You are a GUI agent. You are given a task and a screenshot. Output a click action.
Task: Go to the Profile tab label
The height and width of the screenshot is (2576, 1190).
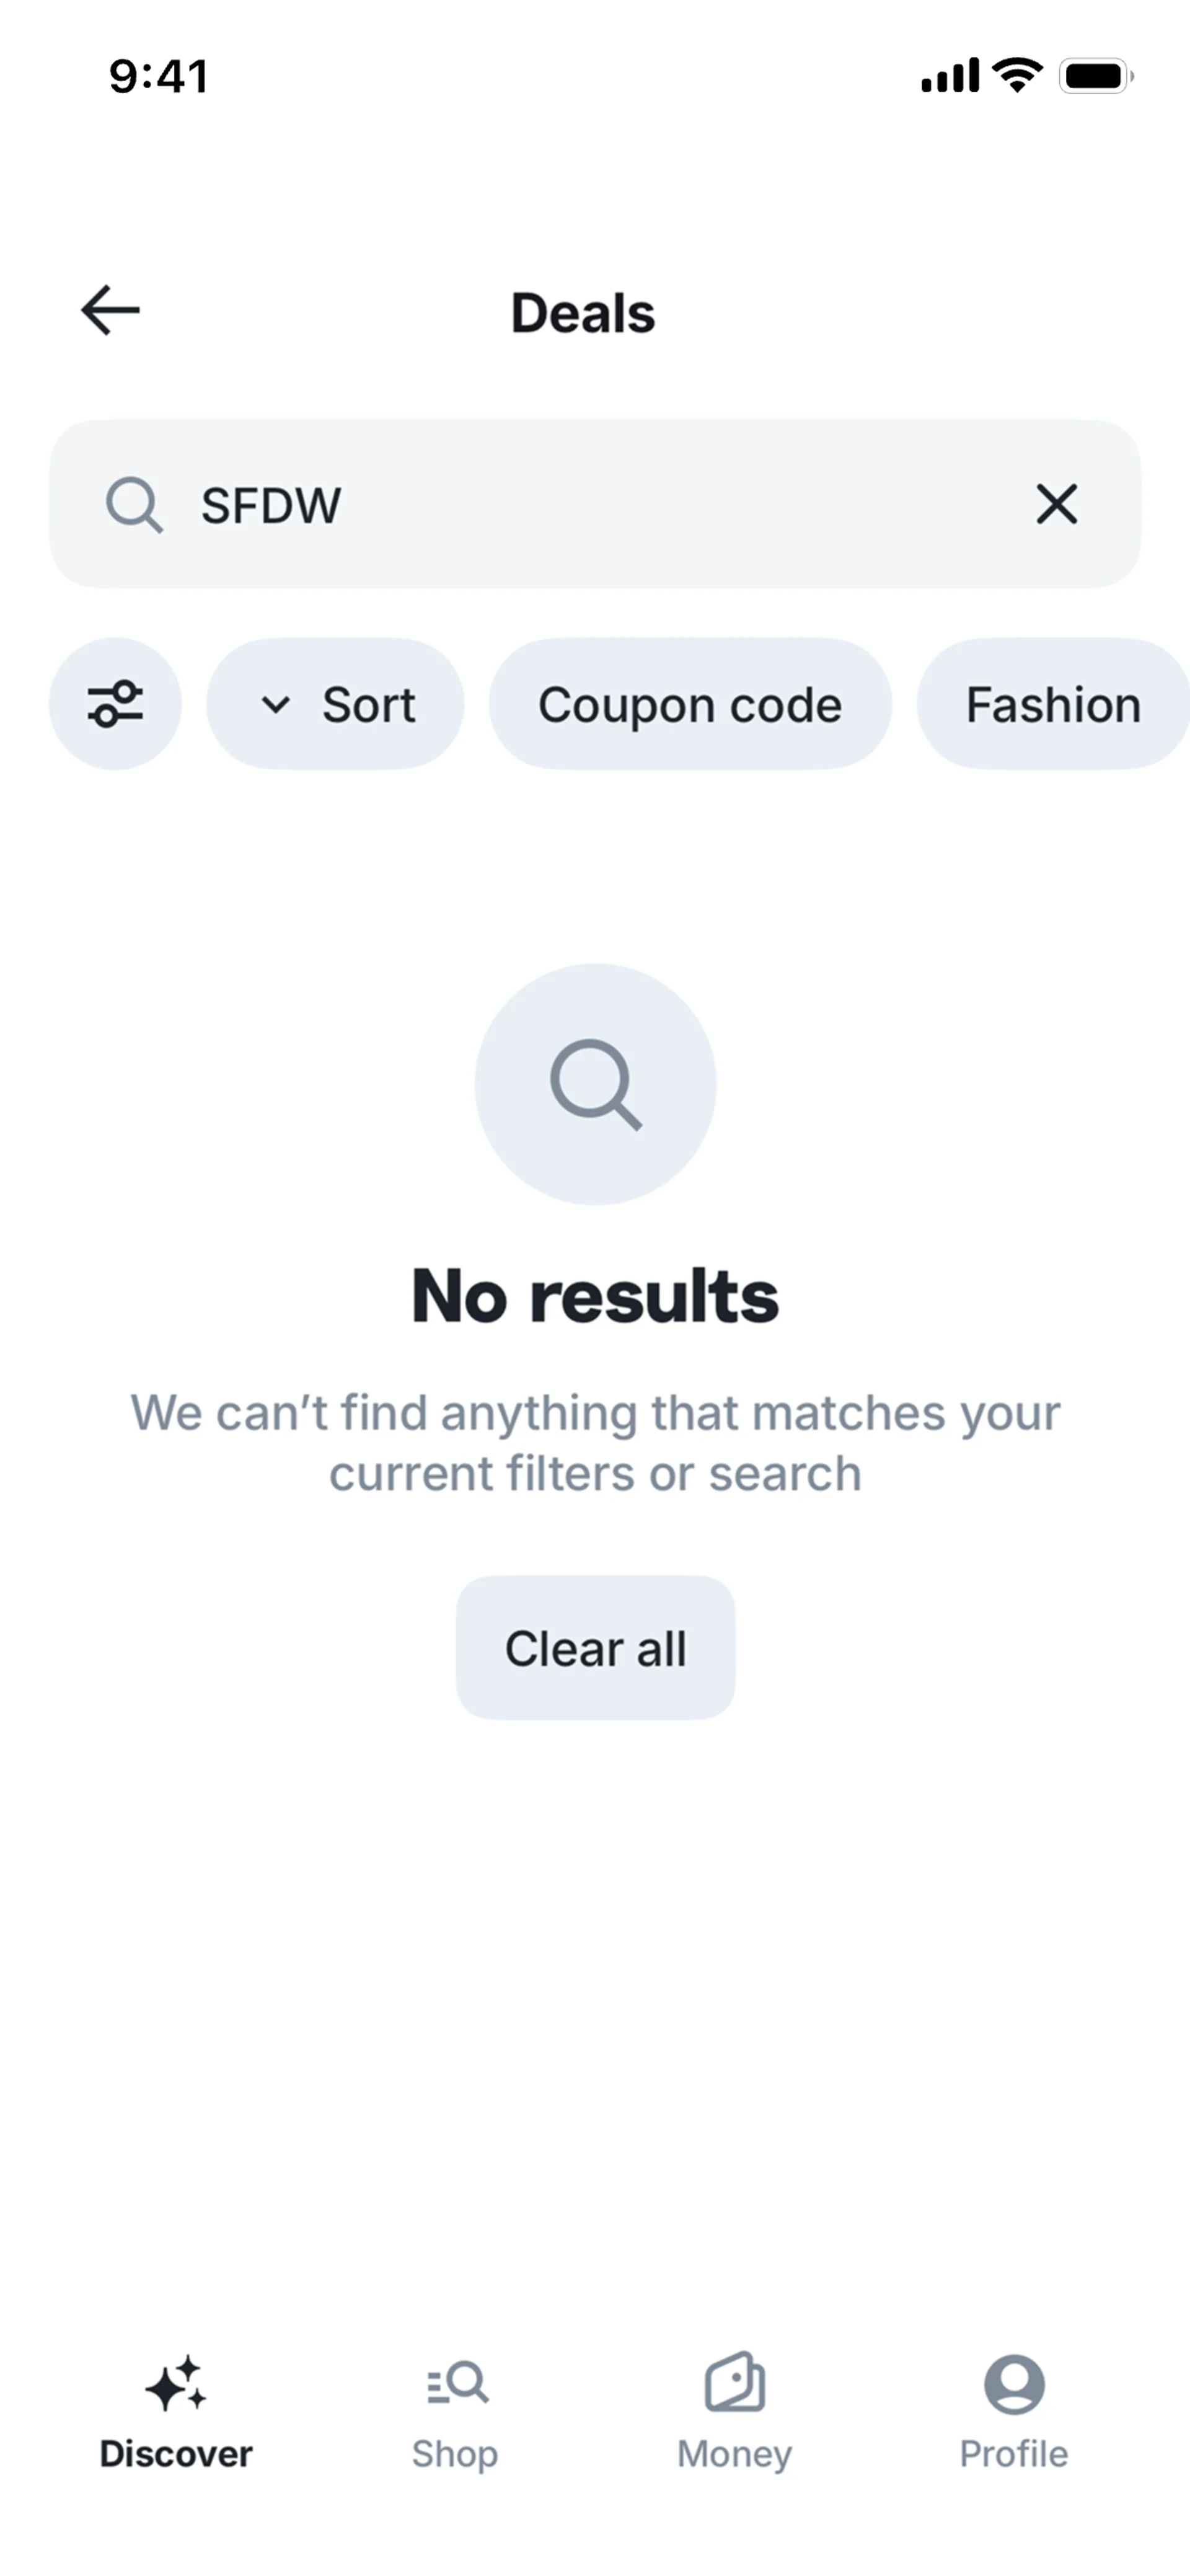tap(1014, 2454)
